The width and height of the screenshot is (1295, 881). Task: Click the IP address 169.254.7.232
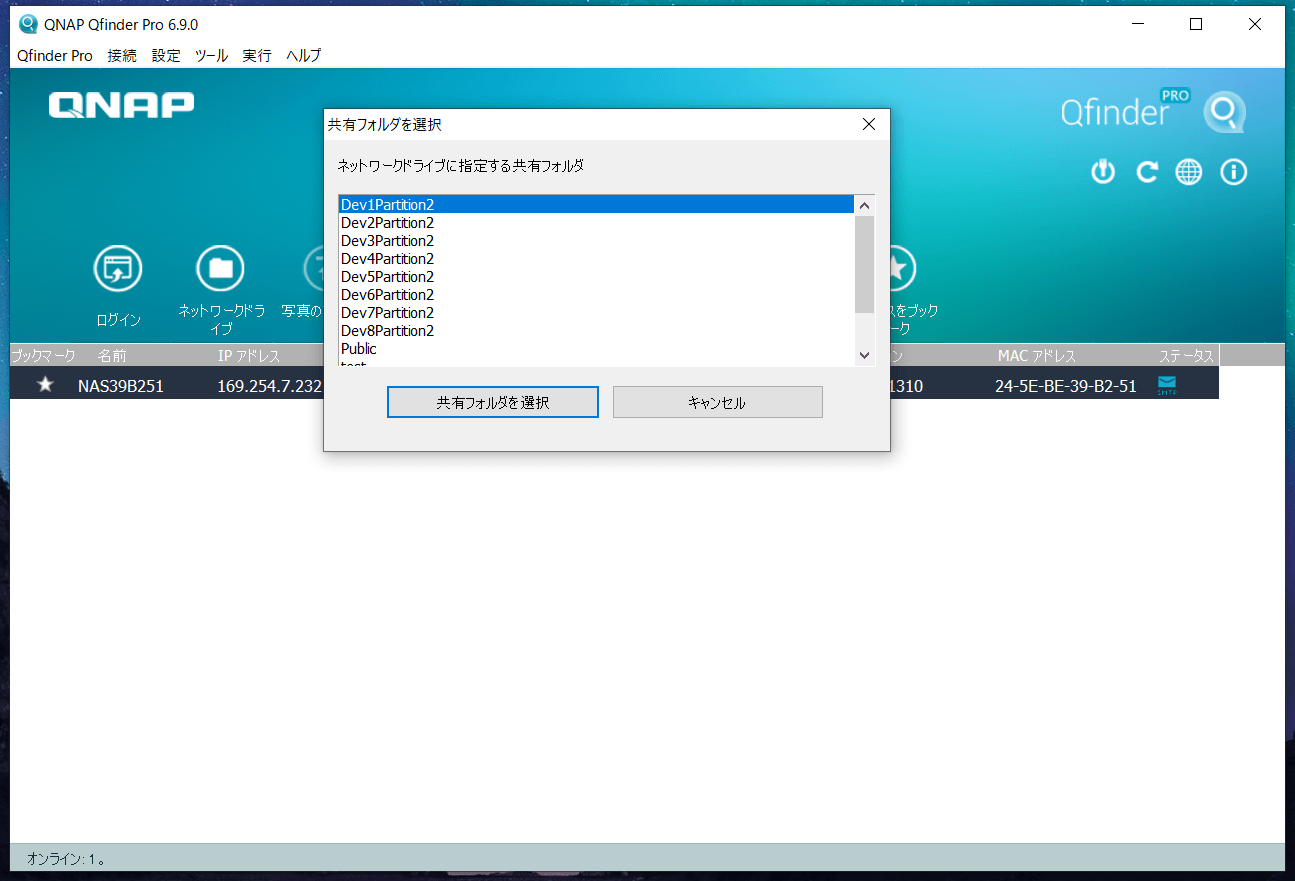click(270, 386)
